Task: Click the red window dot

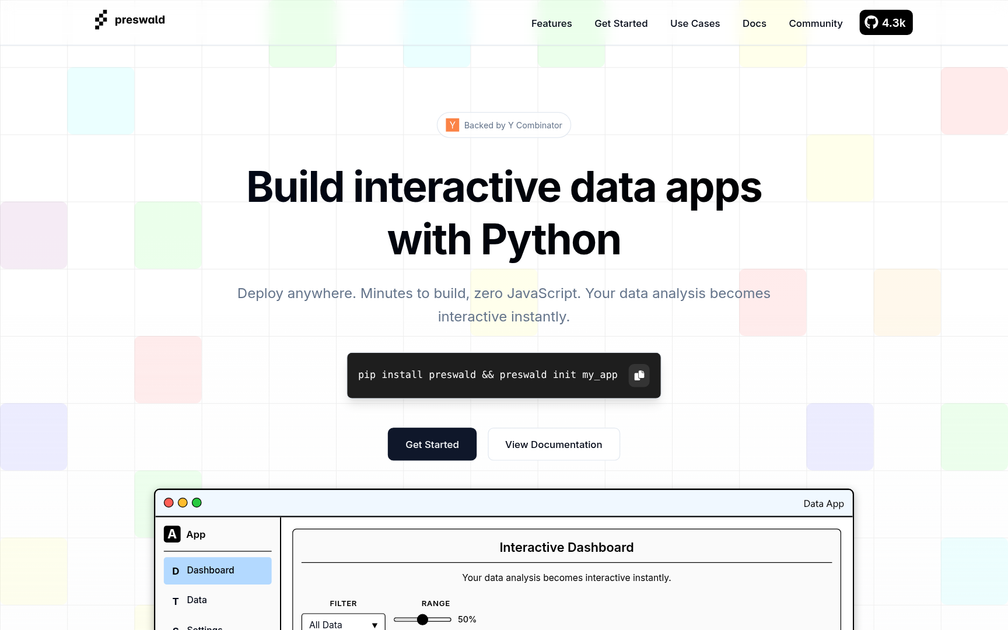Action: 169,503
